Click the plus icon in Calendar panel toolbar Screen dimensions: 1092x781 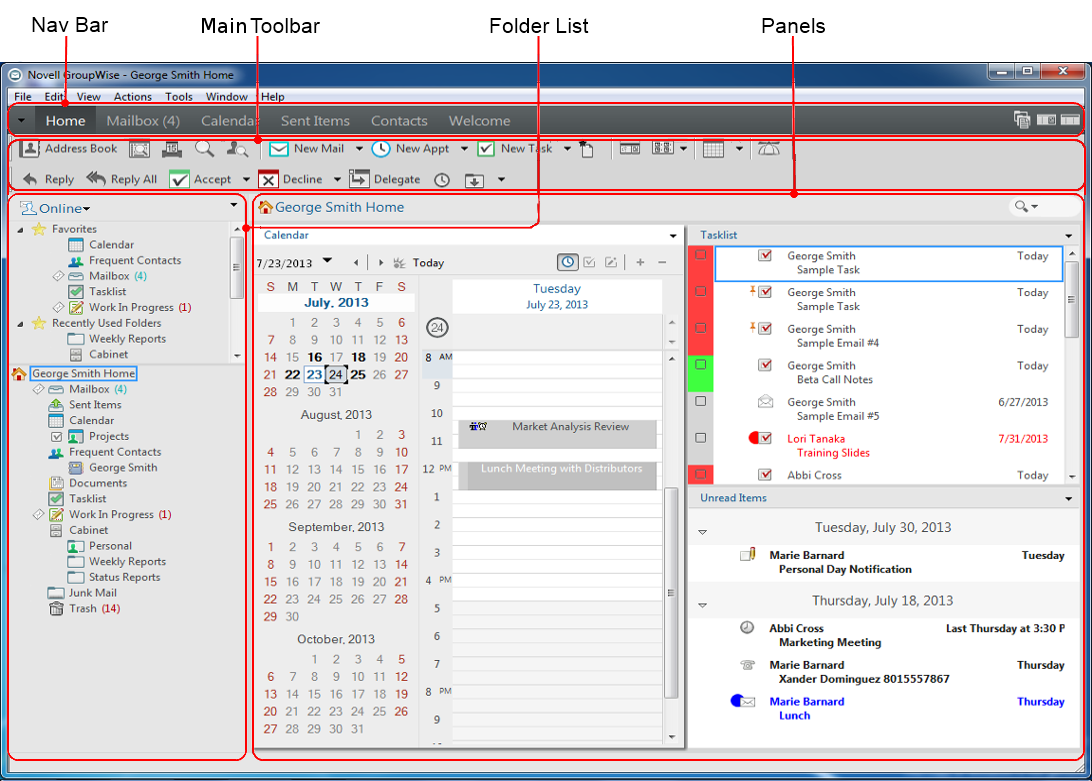click(x=640, y=262)
